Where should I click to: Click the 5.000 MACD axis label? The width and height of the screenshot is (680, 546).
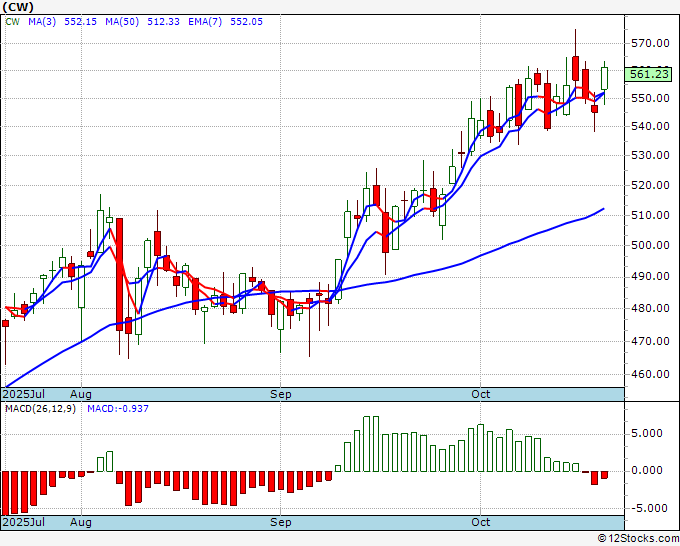point(647,433)
